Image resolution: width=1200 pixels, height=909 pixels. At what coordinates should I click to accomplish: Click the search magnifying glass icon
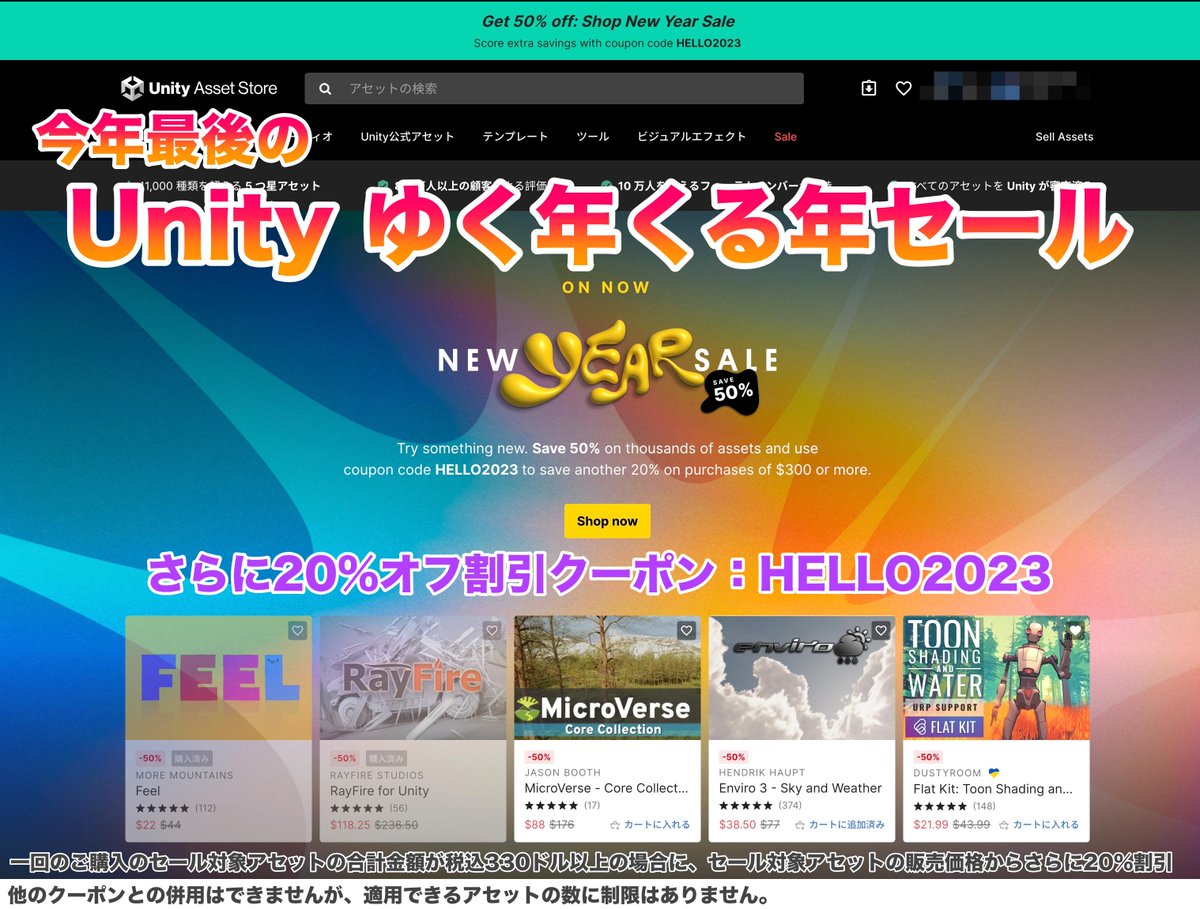click(x=325, y=88)
